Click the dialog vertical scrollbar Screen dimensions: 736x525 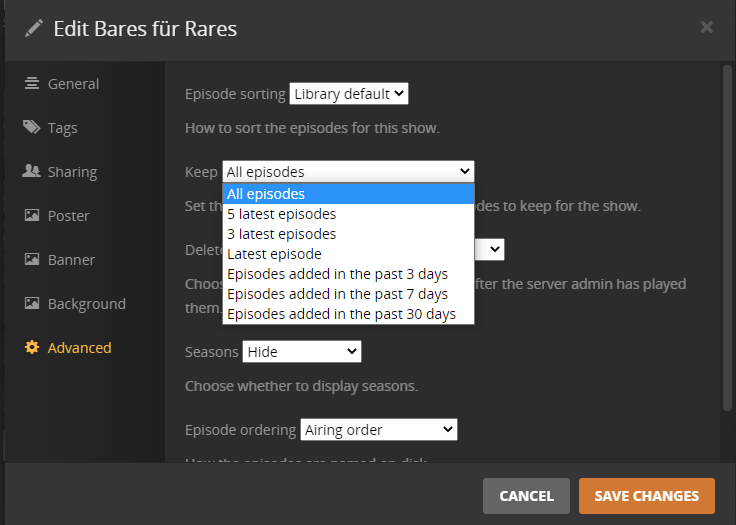pos(727,238)
